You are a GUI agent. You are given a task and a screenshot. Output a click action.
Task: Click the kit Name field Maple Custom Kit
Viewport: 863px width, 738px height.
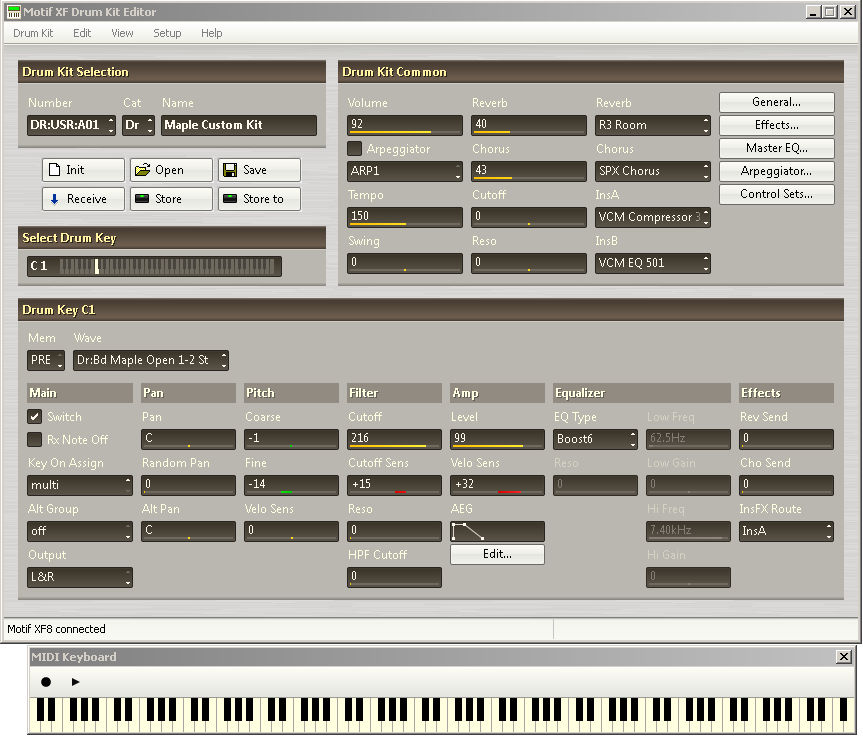tap(239, 125)
